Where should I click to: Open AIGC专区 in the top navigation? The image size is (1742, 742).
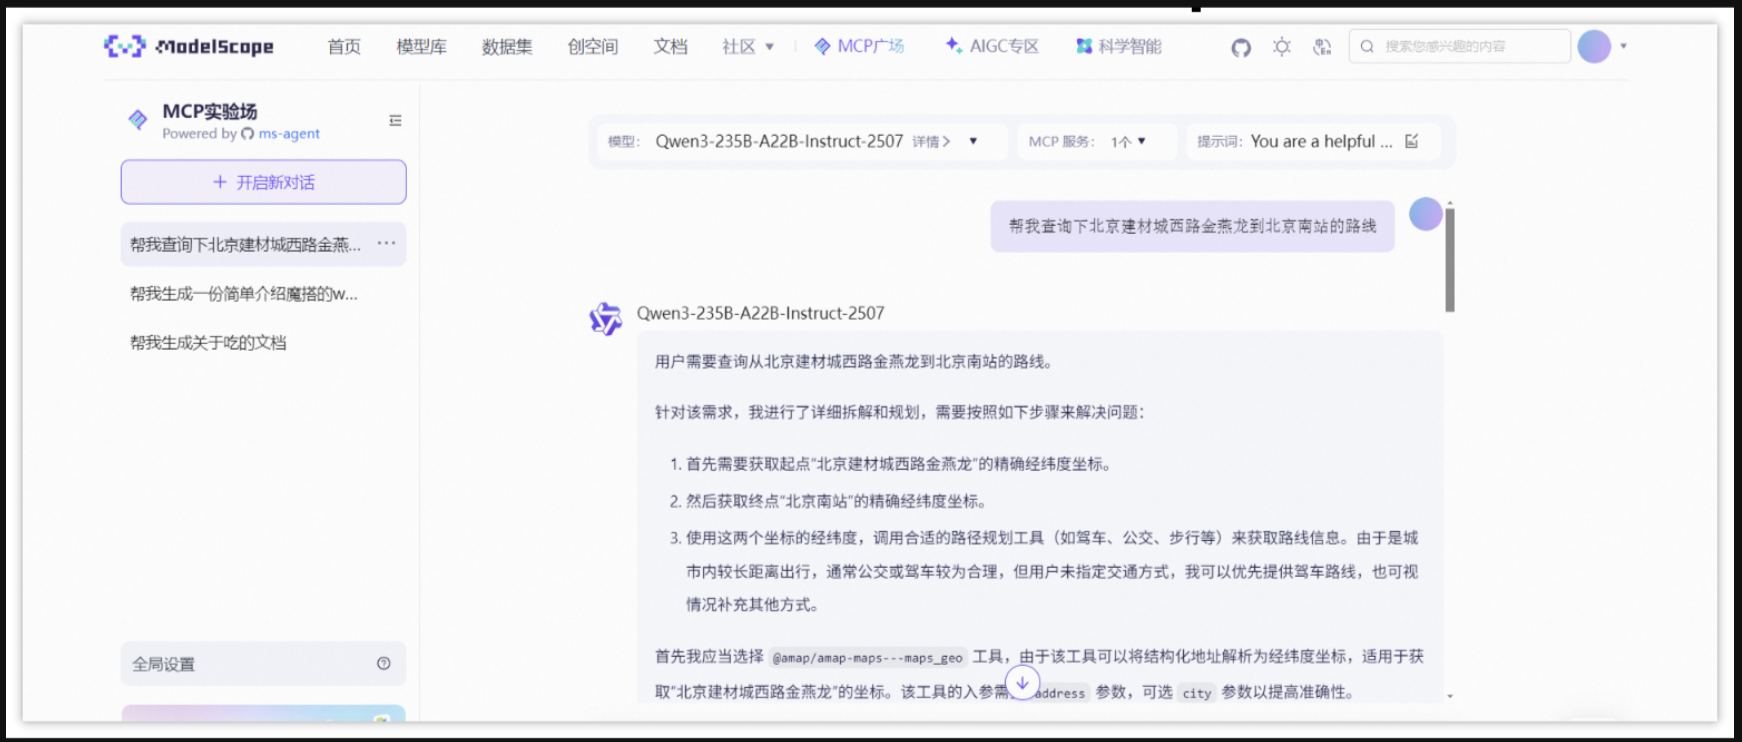click(x=992, y=47)
